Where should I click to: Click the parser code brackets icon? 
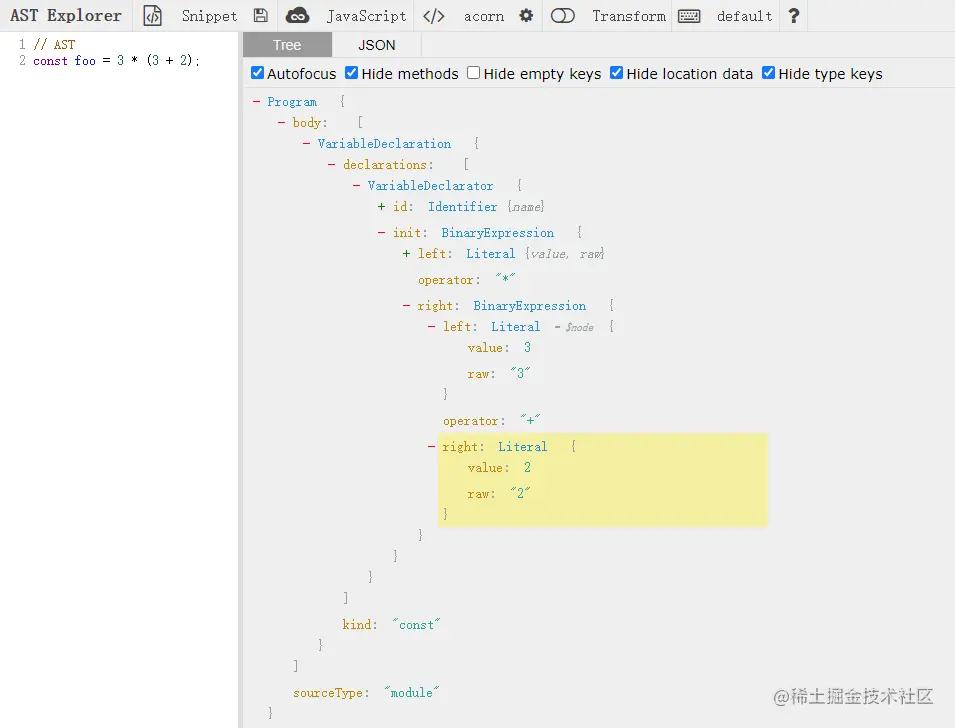[x=434, y=16]
